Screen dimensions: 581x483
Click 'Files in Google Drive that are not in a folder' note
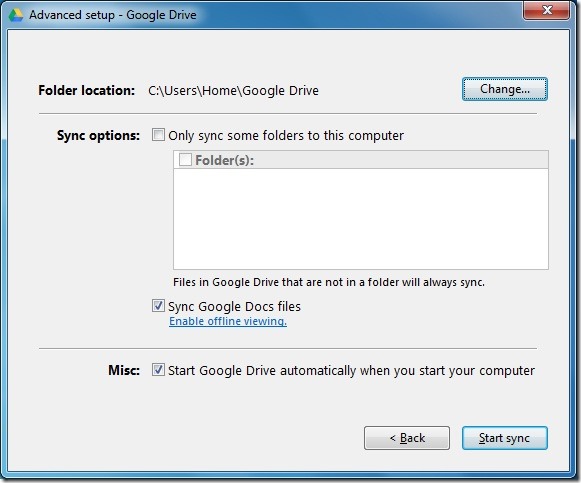coord(329,282)
